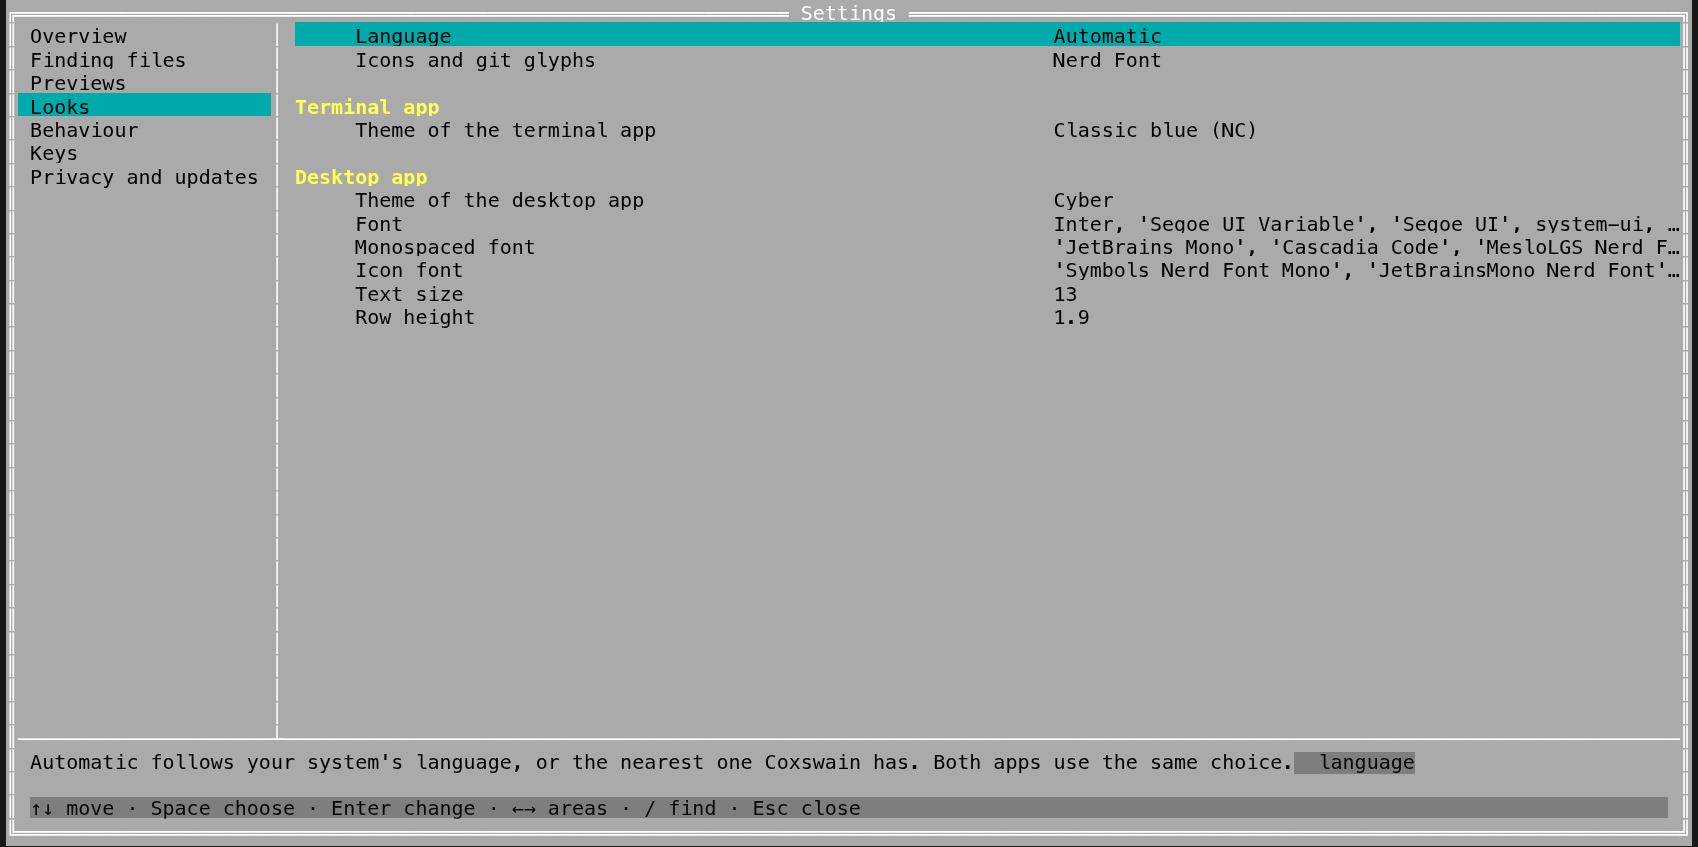This screenshot has height=847, width=1698.
Task: Edit the font value starting with Inter
Action: coord(1366,224)
